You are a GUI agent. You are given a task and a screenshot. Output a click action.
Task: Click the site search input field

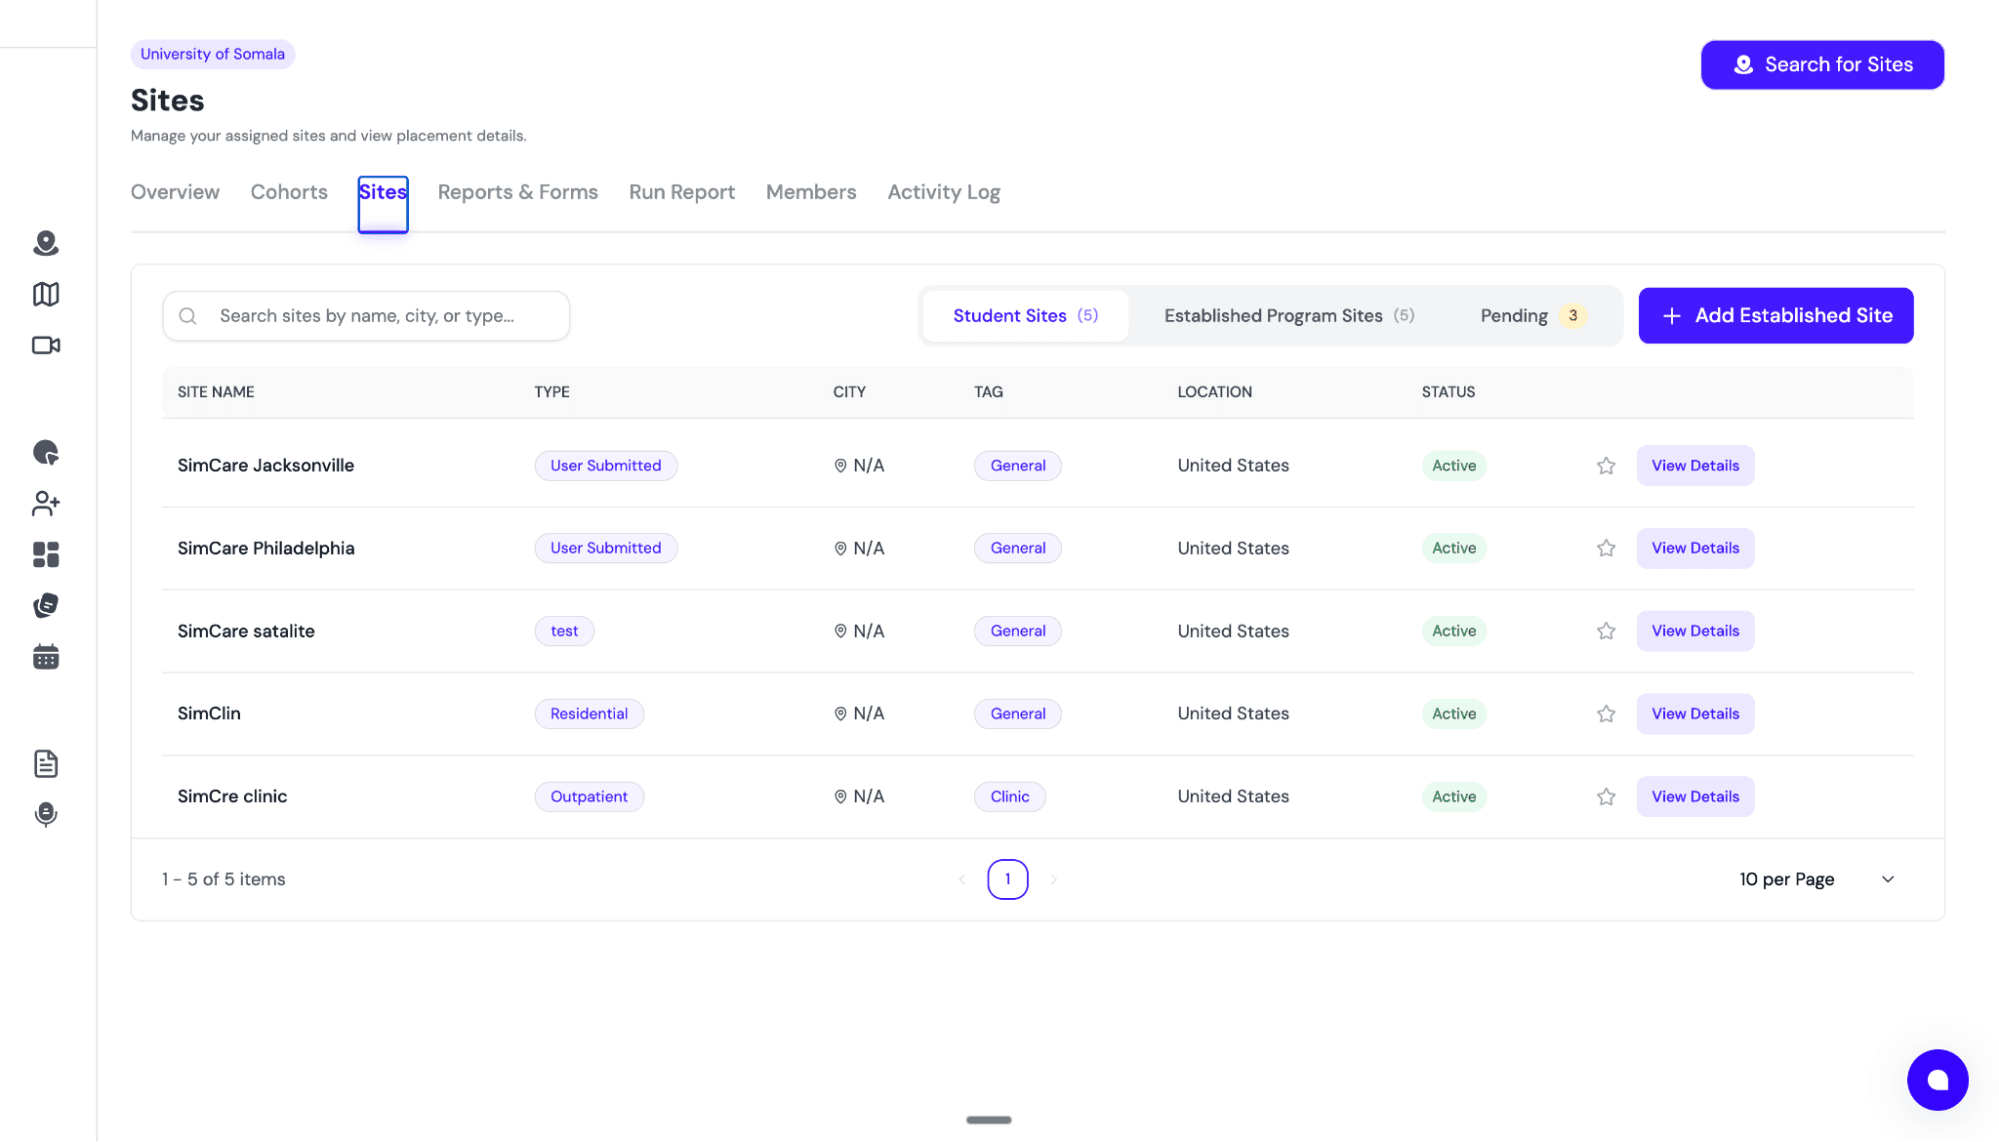pos(366,315)
